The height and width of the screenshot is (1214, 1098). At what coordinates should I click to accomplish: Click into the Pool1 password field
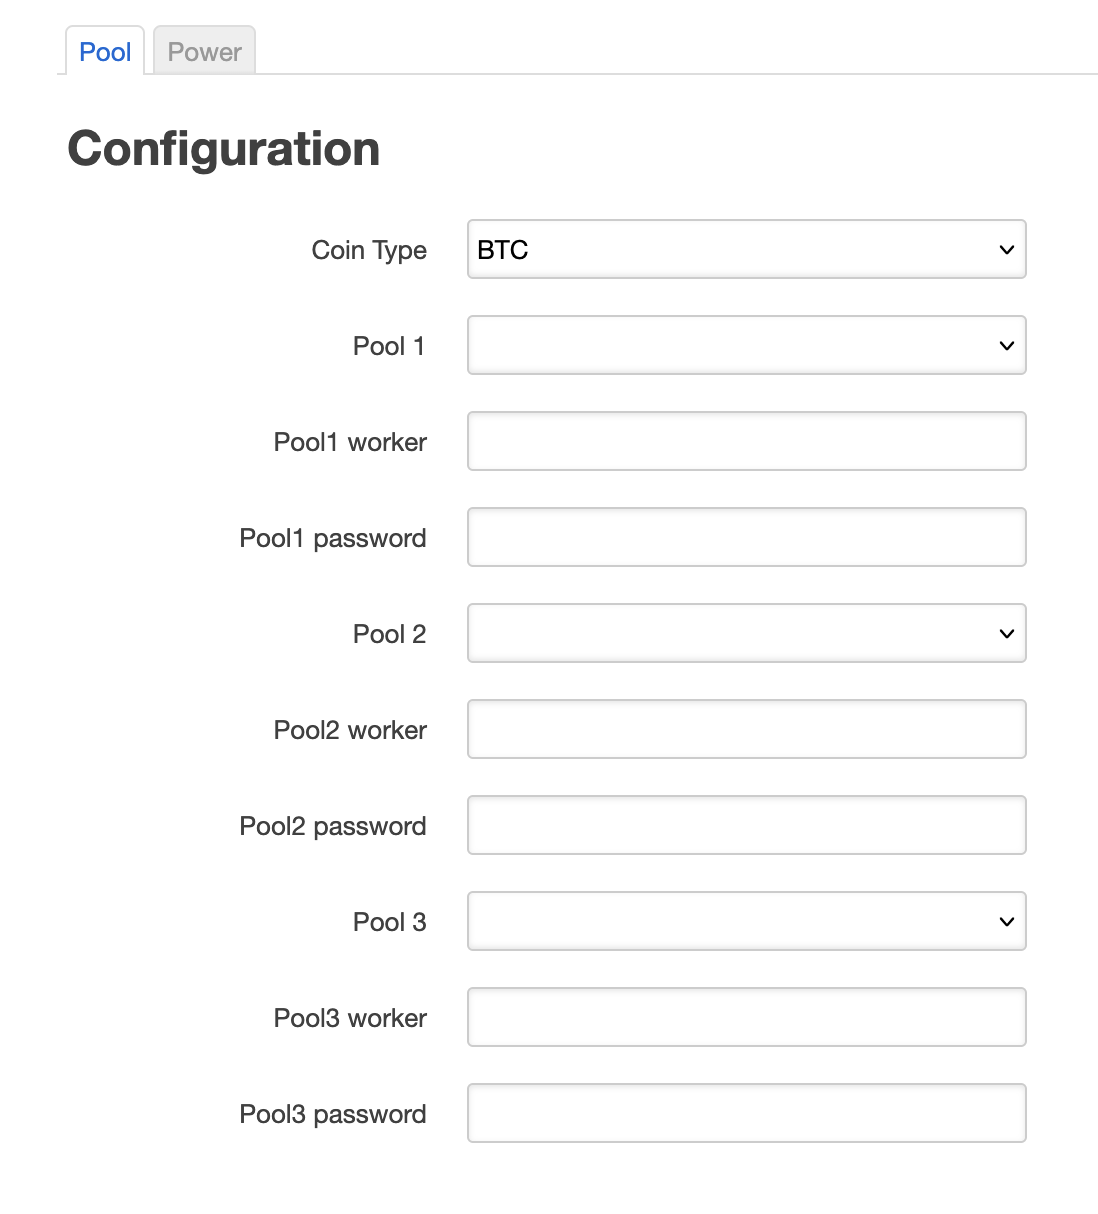(x=746, y=538)
